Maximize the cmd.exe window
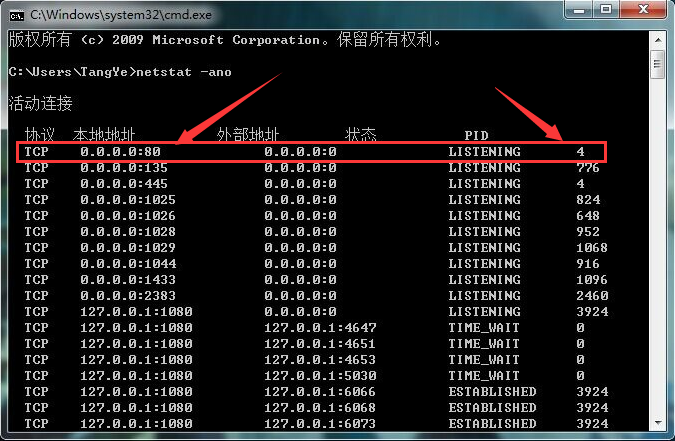The height and width of the screenshot is (441, 675). pyautogui.click(x=606, y=9)
